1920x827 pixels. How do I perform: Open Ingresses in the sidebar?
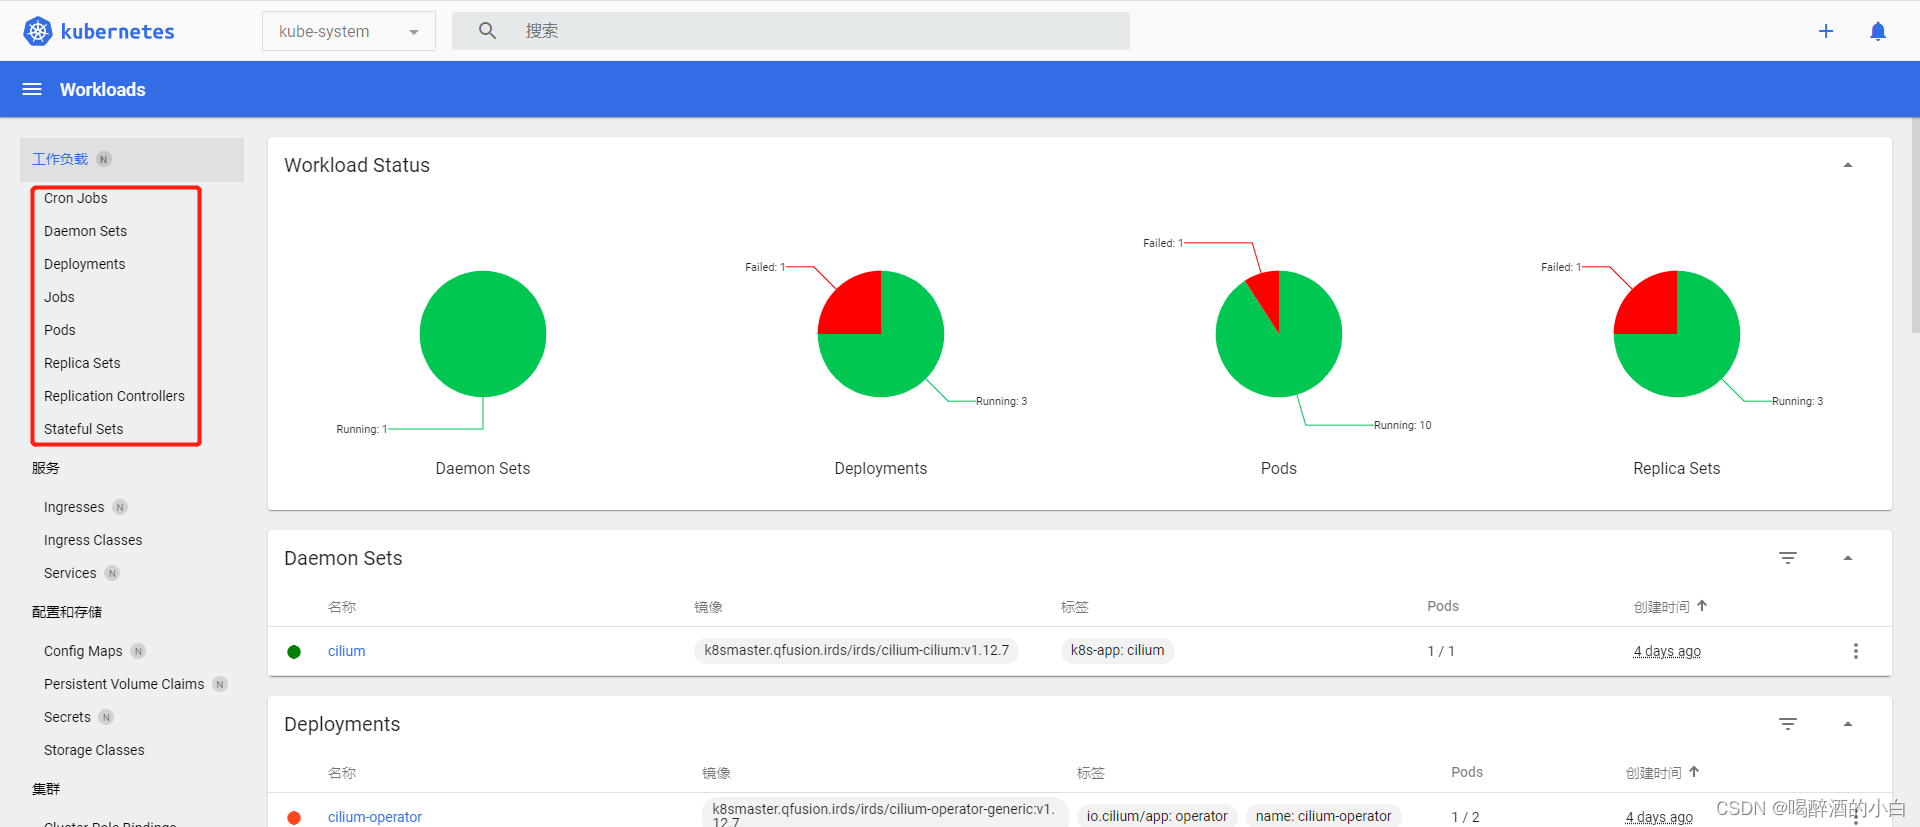coord(74,507)
